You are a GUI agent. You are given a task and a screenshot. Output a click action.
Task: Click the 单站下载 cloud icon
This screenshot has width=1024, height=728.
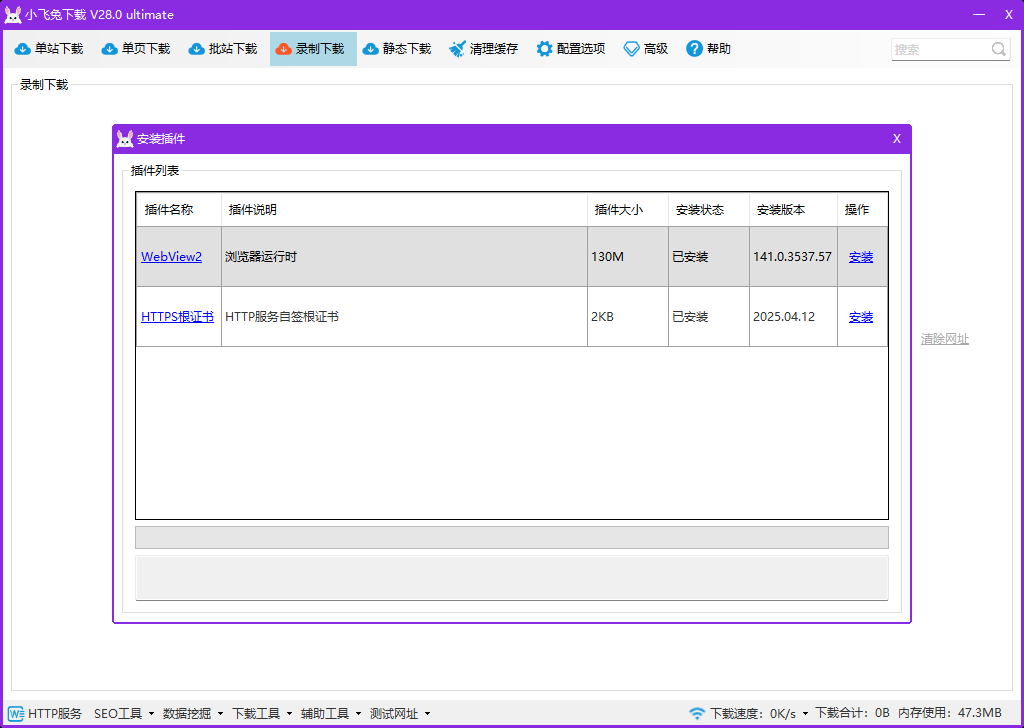pyautogui.click(x=23, y=49)
